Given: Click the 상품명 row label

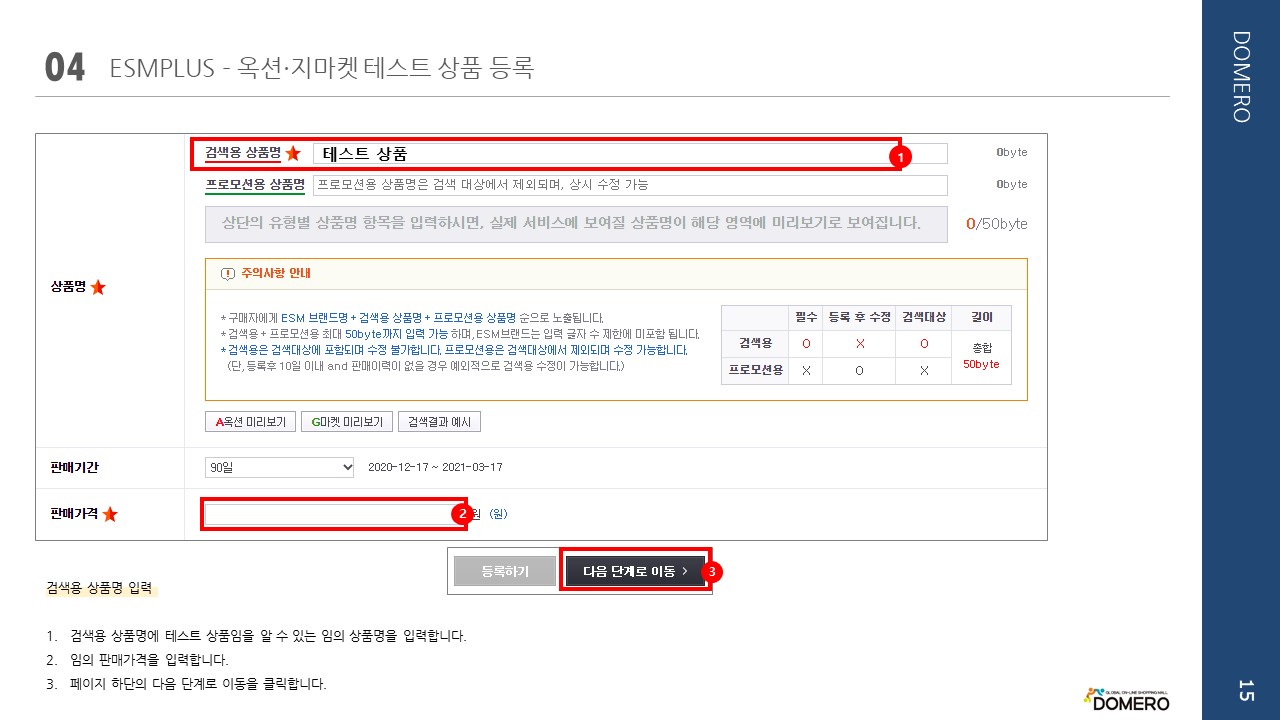Looking at the screenshot, I should (x=68, y=287).
